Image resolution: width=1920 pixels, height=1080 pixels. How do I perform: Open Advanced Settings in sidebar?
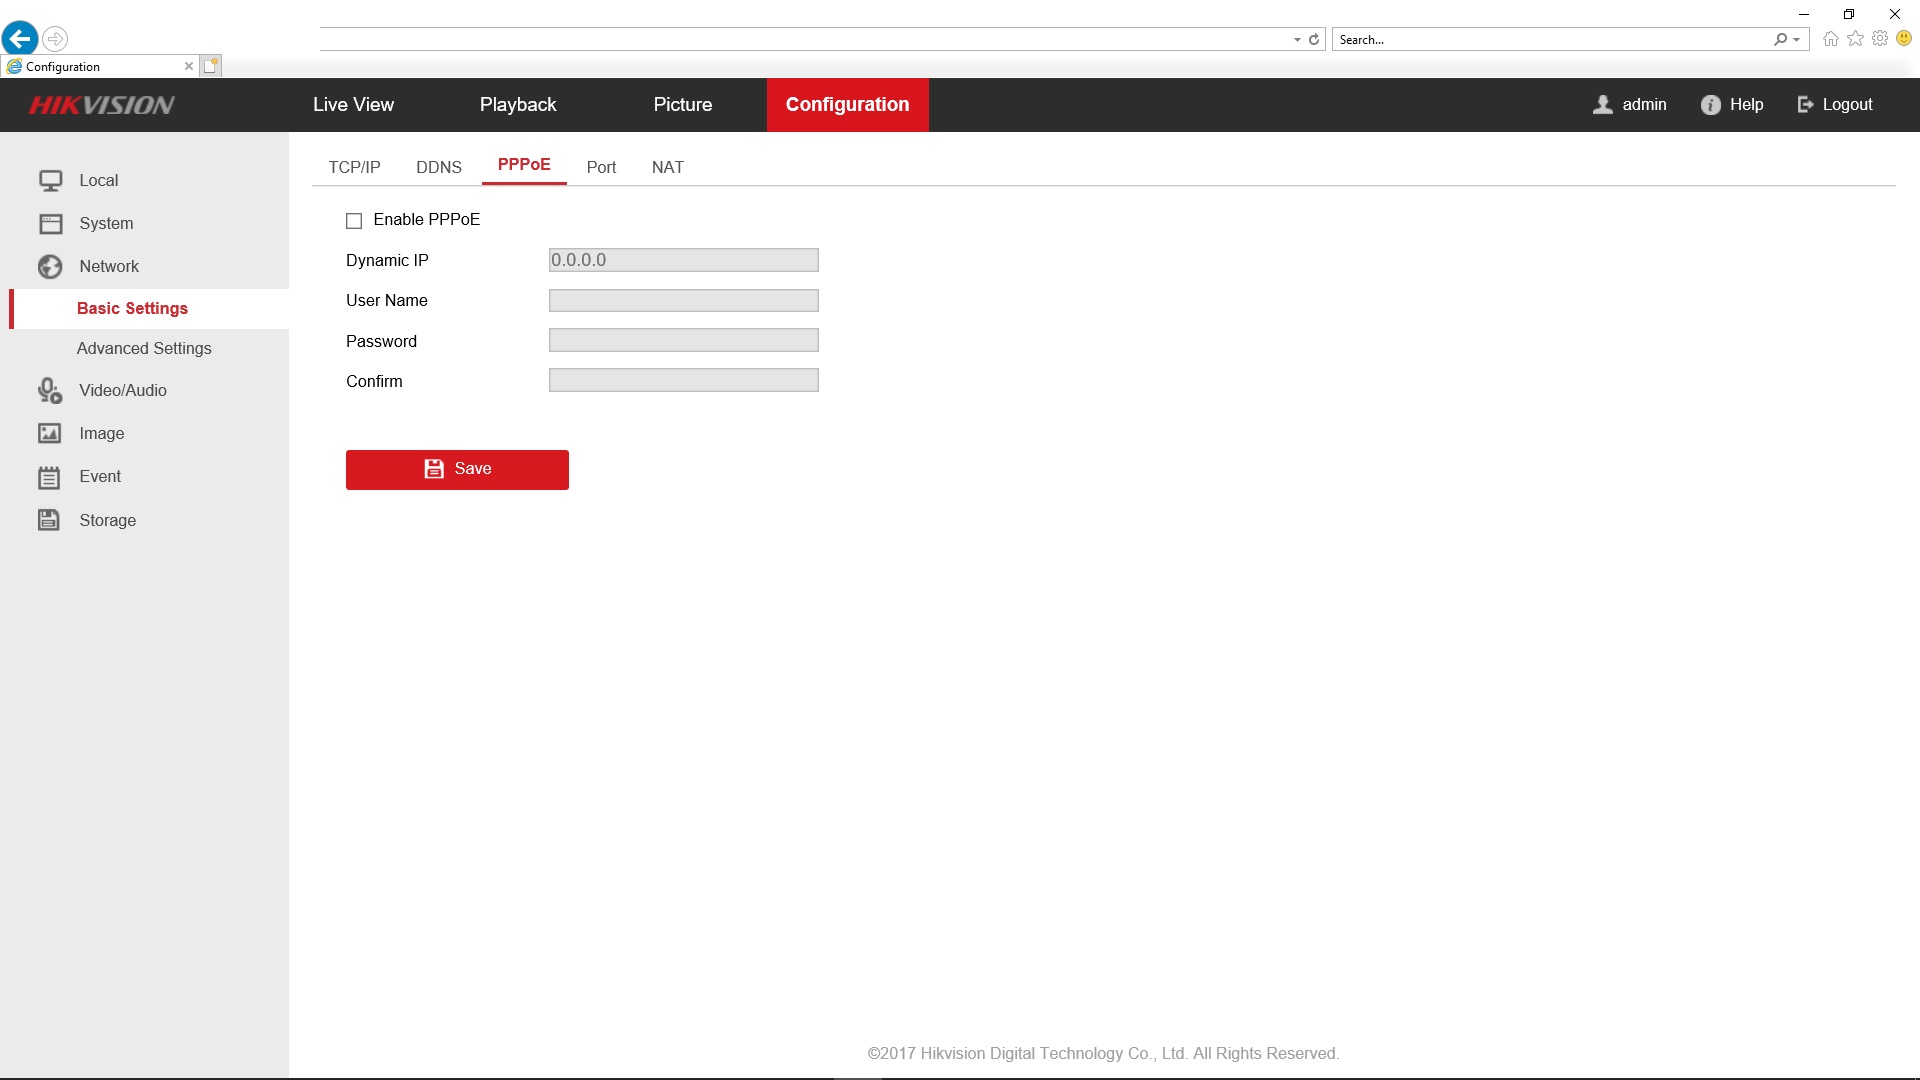[144, 349]
